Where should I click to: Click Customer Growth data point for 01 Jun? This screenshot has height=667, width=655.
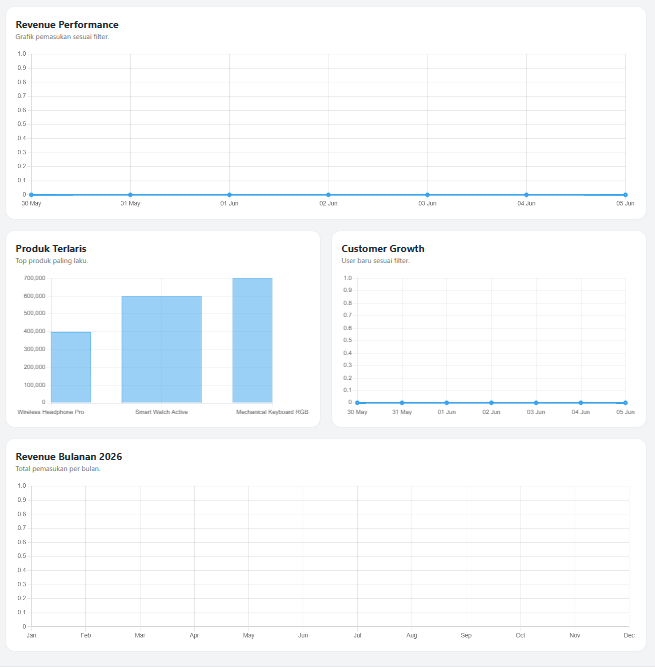coord(447,403)
